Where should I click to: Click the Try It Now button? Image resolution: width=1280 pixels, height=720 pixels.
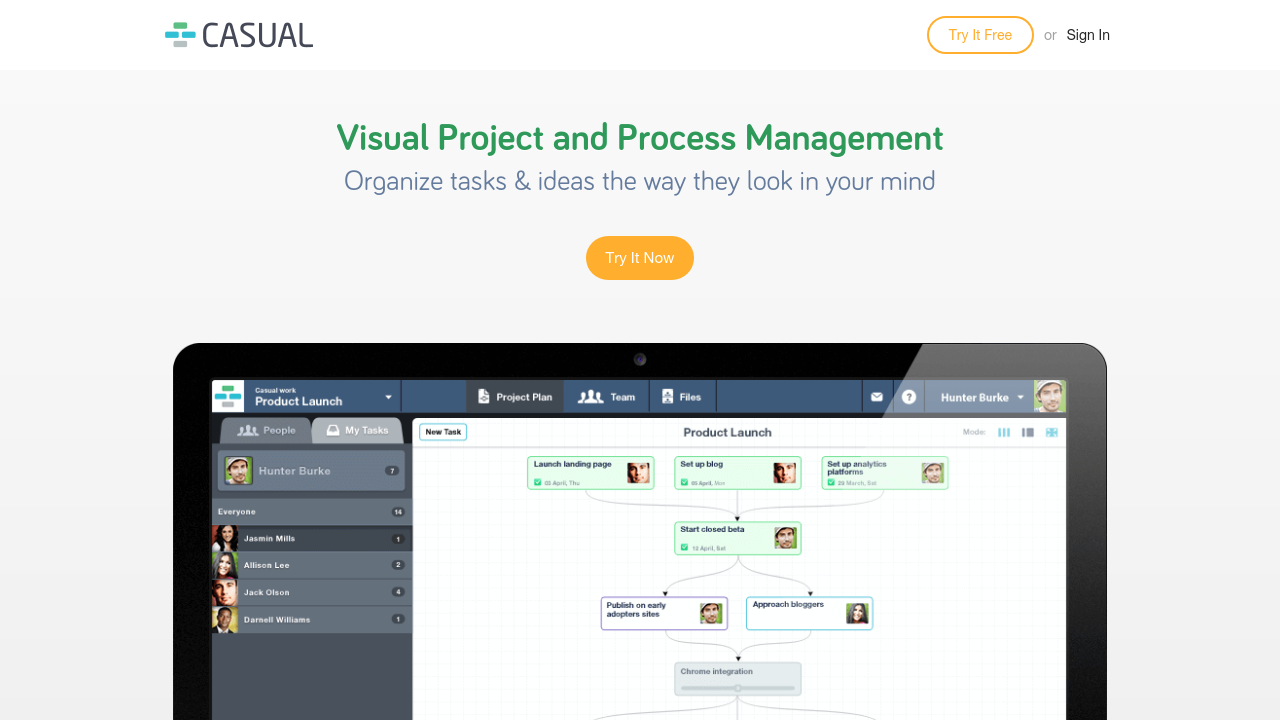coord(640,258)
